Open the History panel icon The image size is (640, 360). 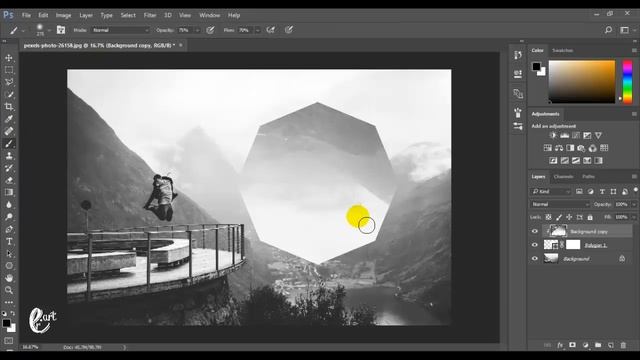tap(518, 55)
